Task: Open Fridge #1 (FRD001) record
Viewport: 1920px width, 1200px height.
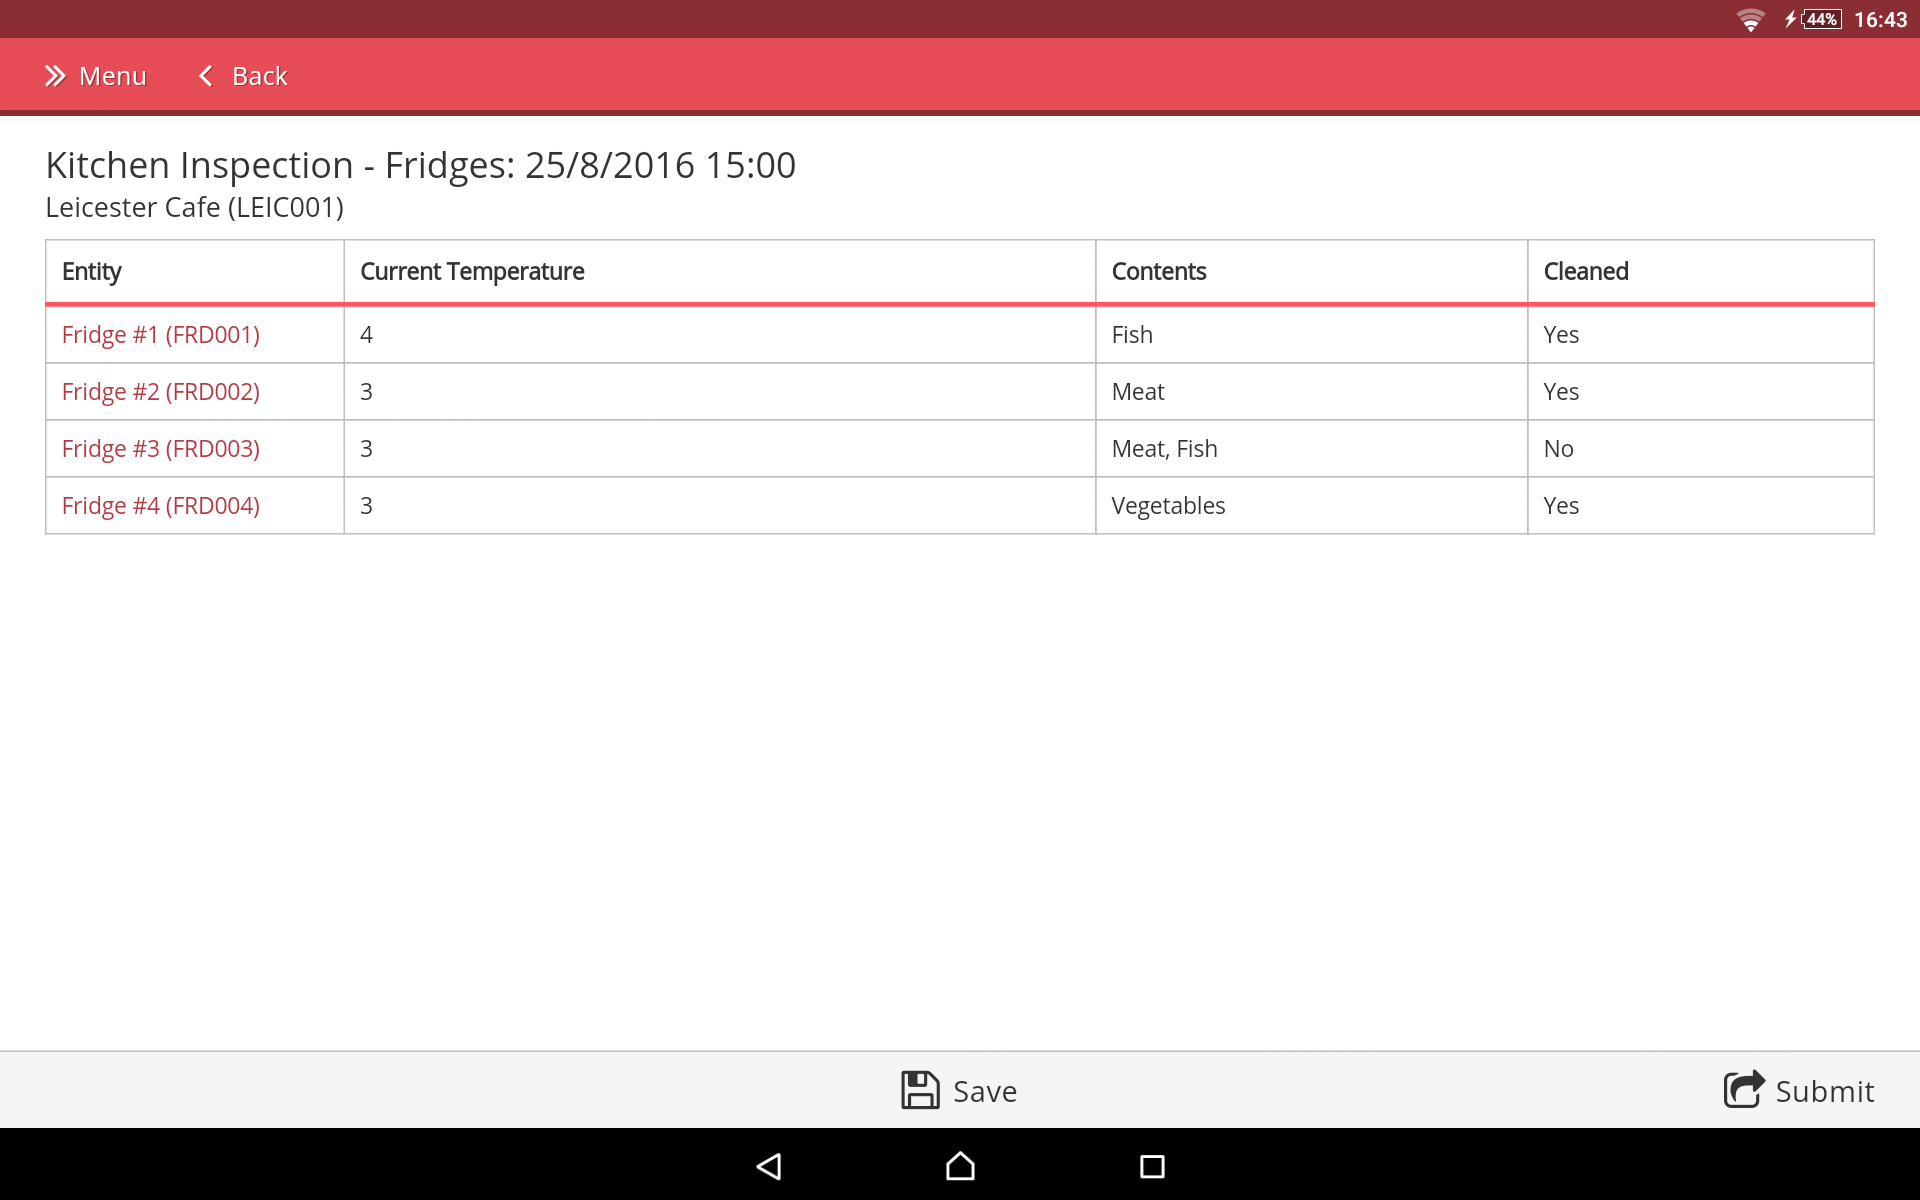Action: (160, 334)
